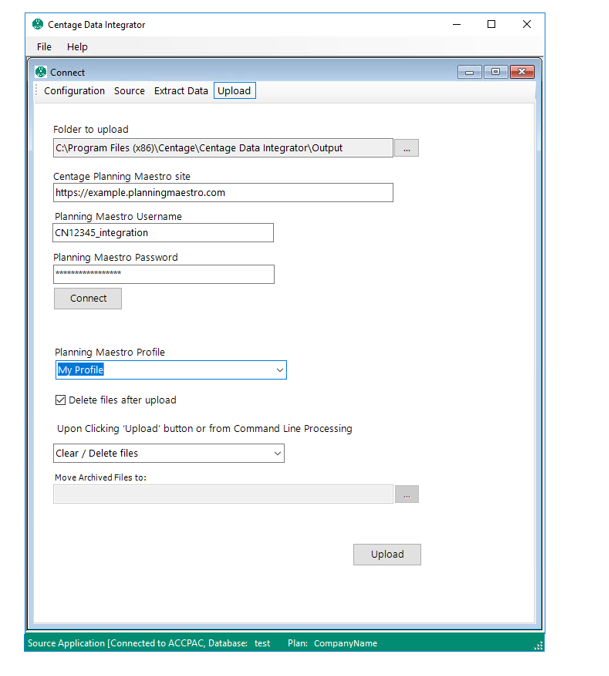Click the Centage Planning Maestro site field

click(x=223, y=192)
